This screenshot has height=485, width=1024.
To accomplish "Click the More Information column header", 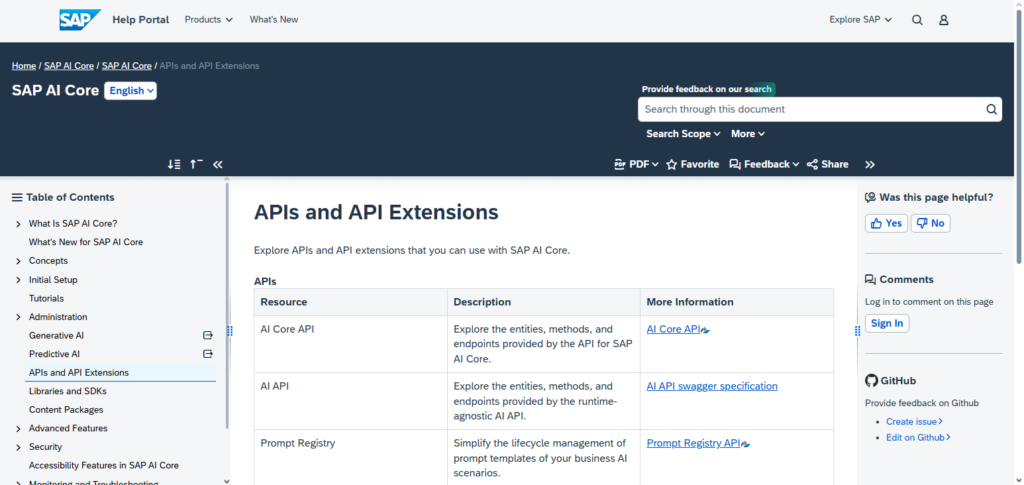I will click(x=737, y=302).
